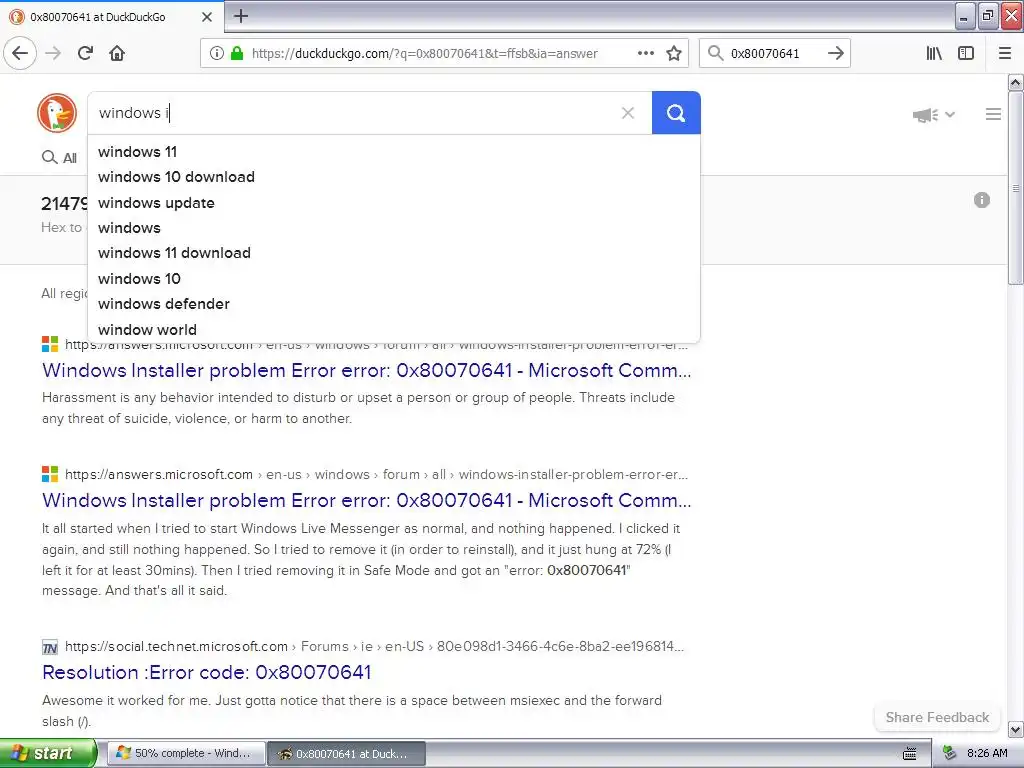Click the taskbar clock showing 8:26 AM

pos(987,753)
